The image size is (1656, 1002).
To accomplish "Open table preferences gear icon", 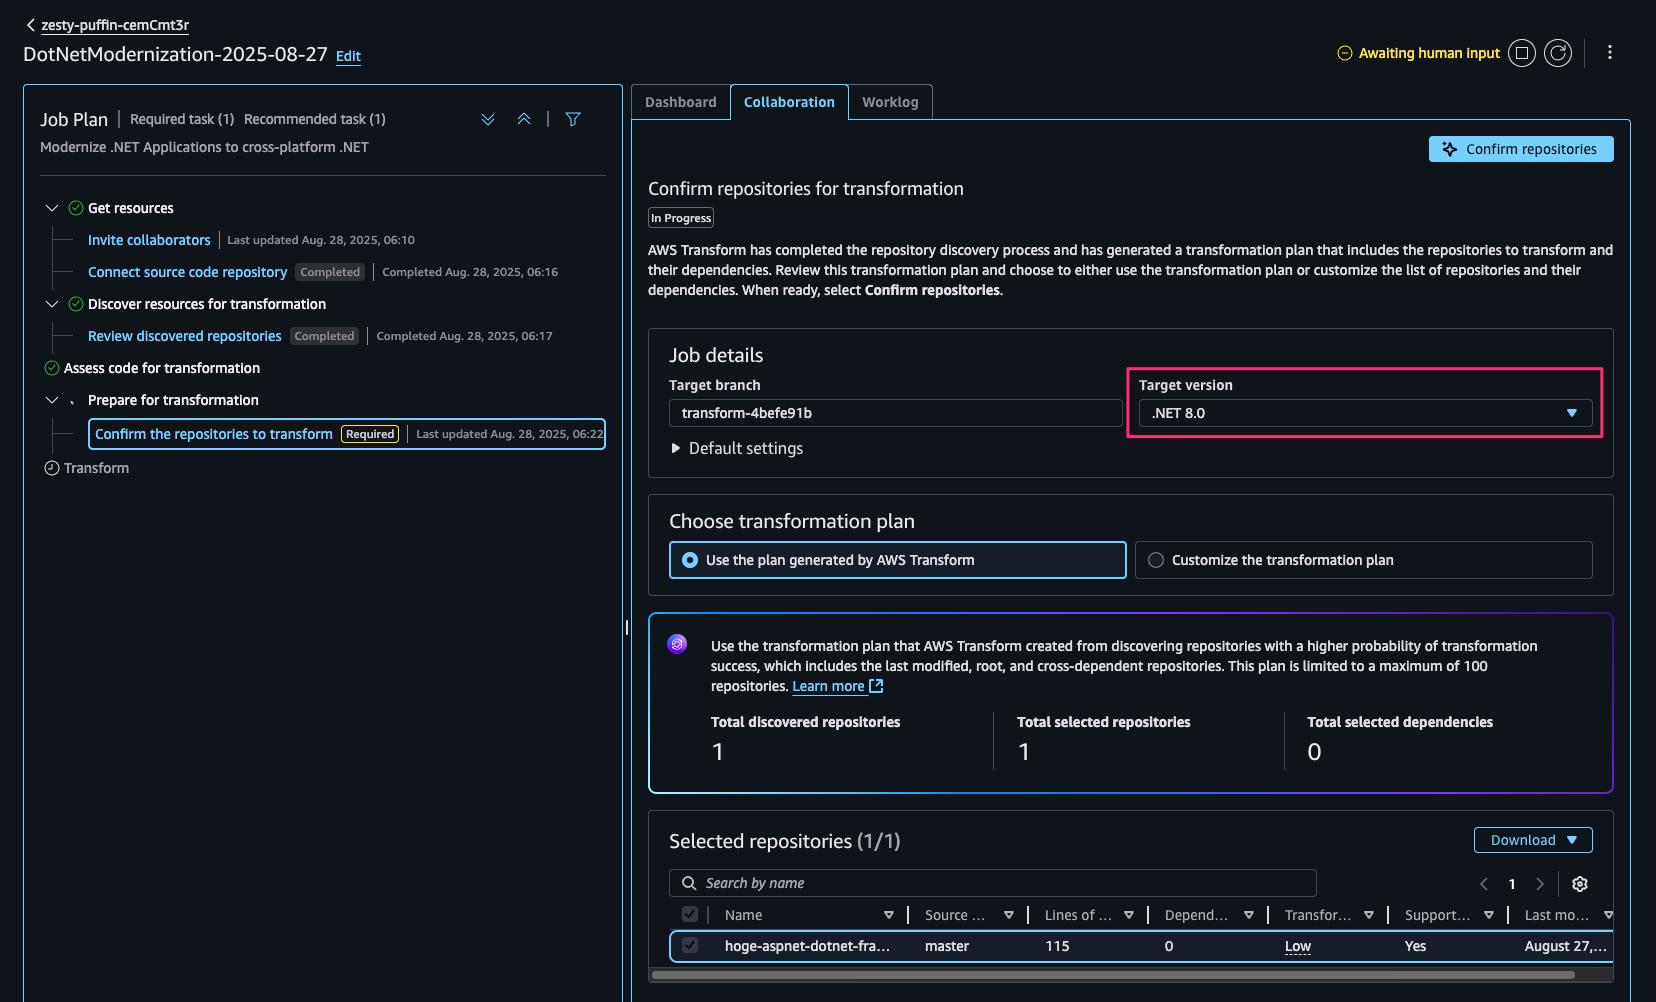I will (x=1580, y=884).
